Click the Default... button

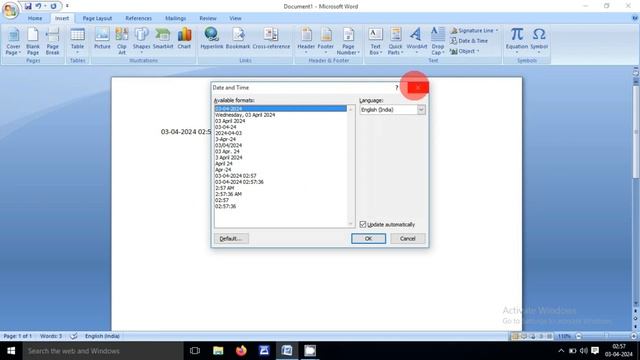point(231,238)
